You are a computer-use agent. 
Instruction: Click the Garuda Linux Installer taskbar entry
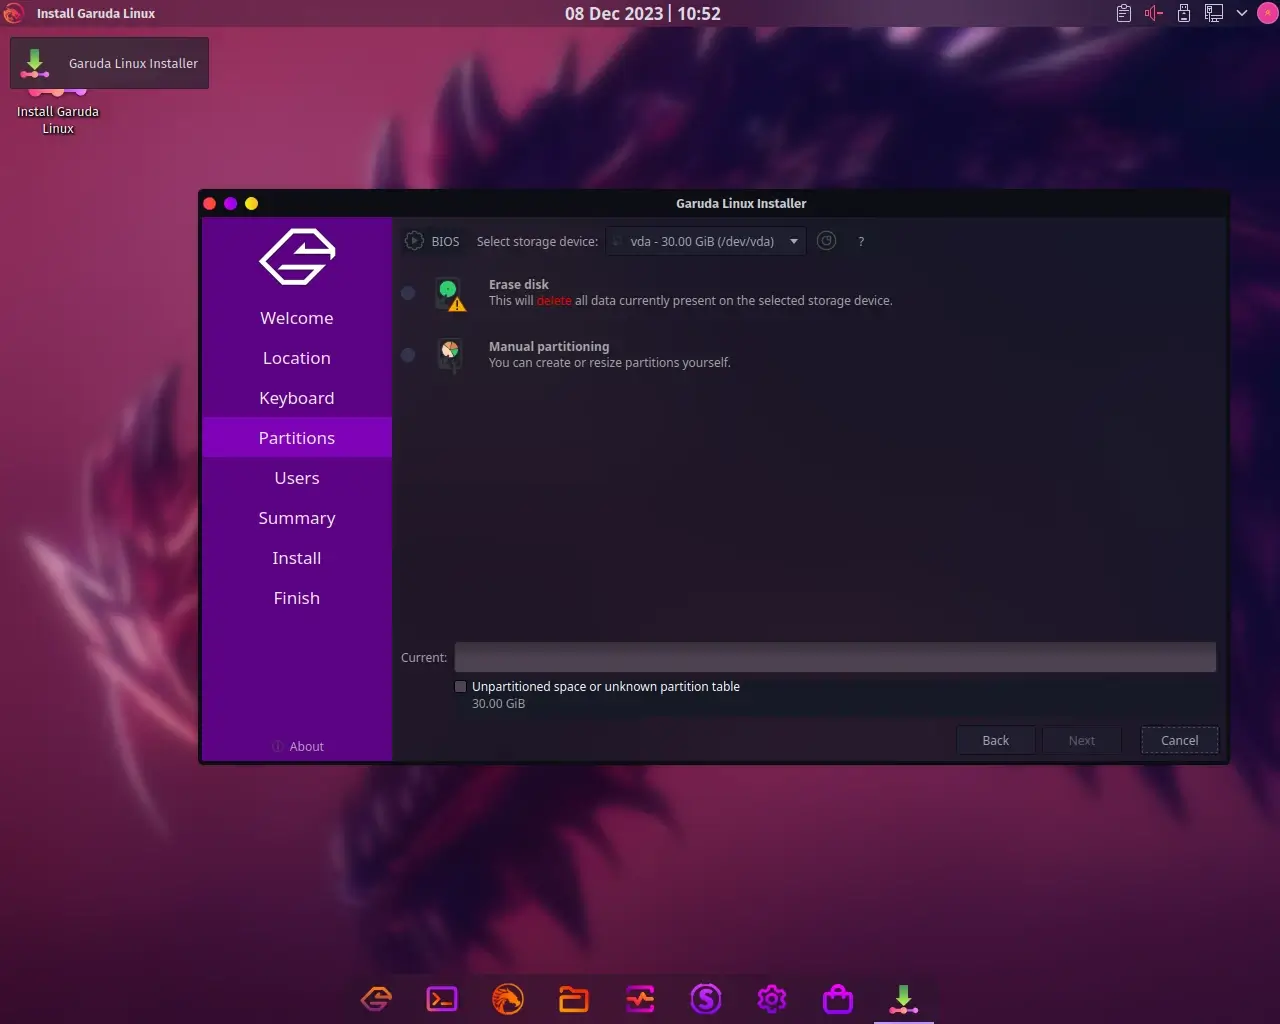110,63
